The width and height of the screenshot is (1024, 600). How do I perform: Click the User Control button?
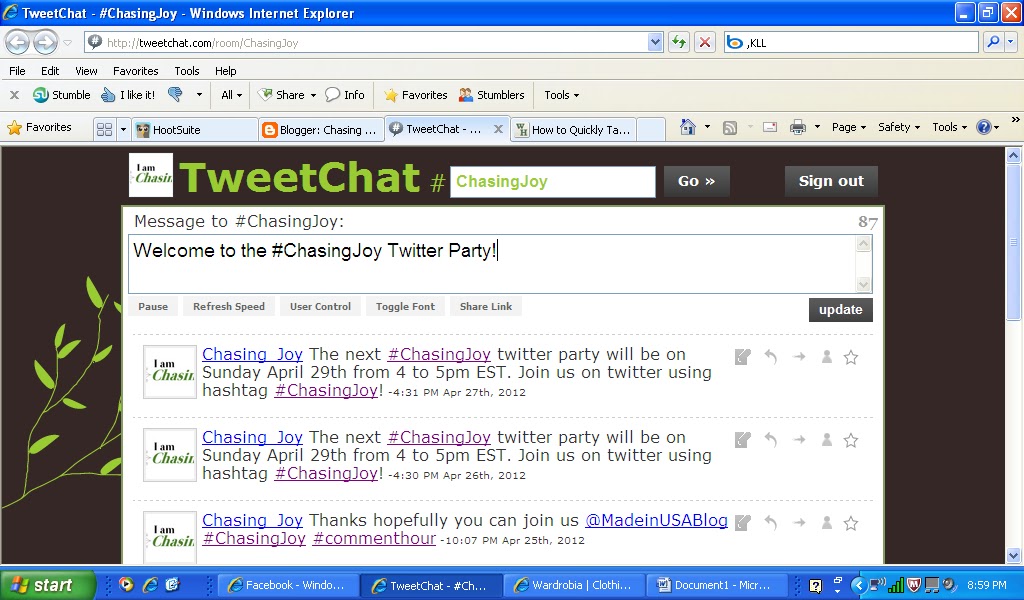(x=320, y=306)
